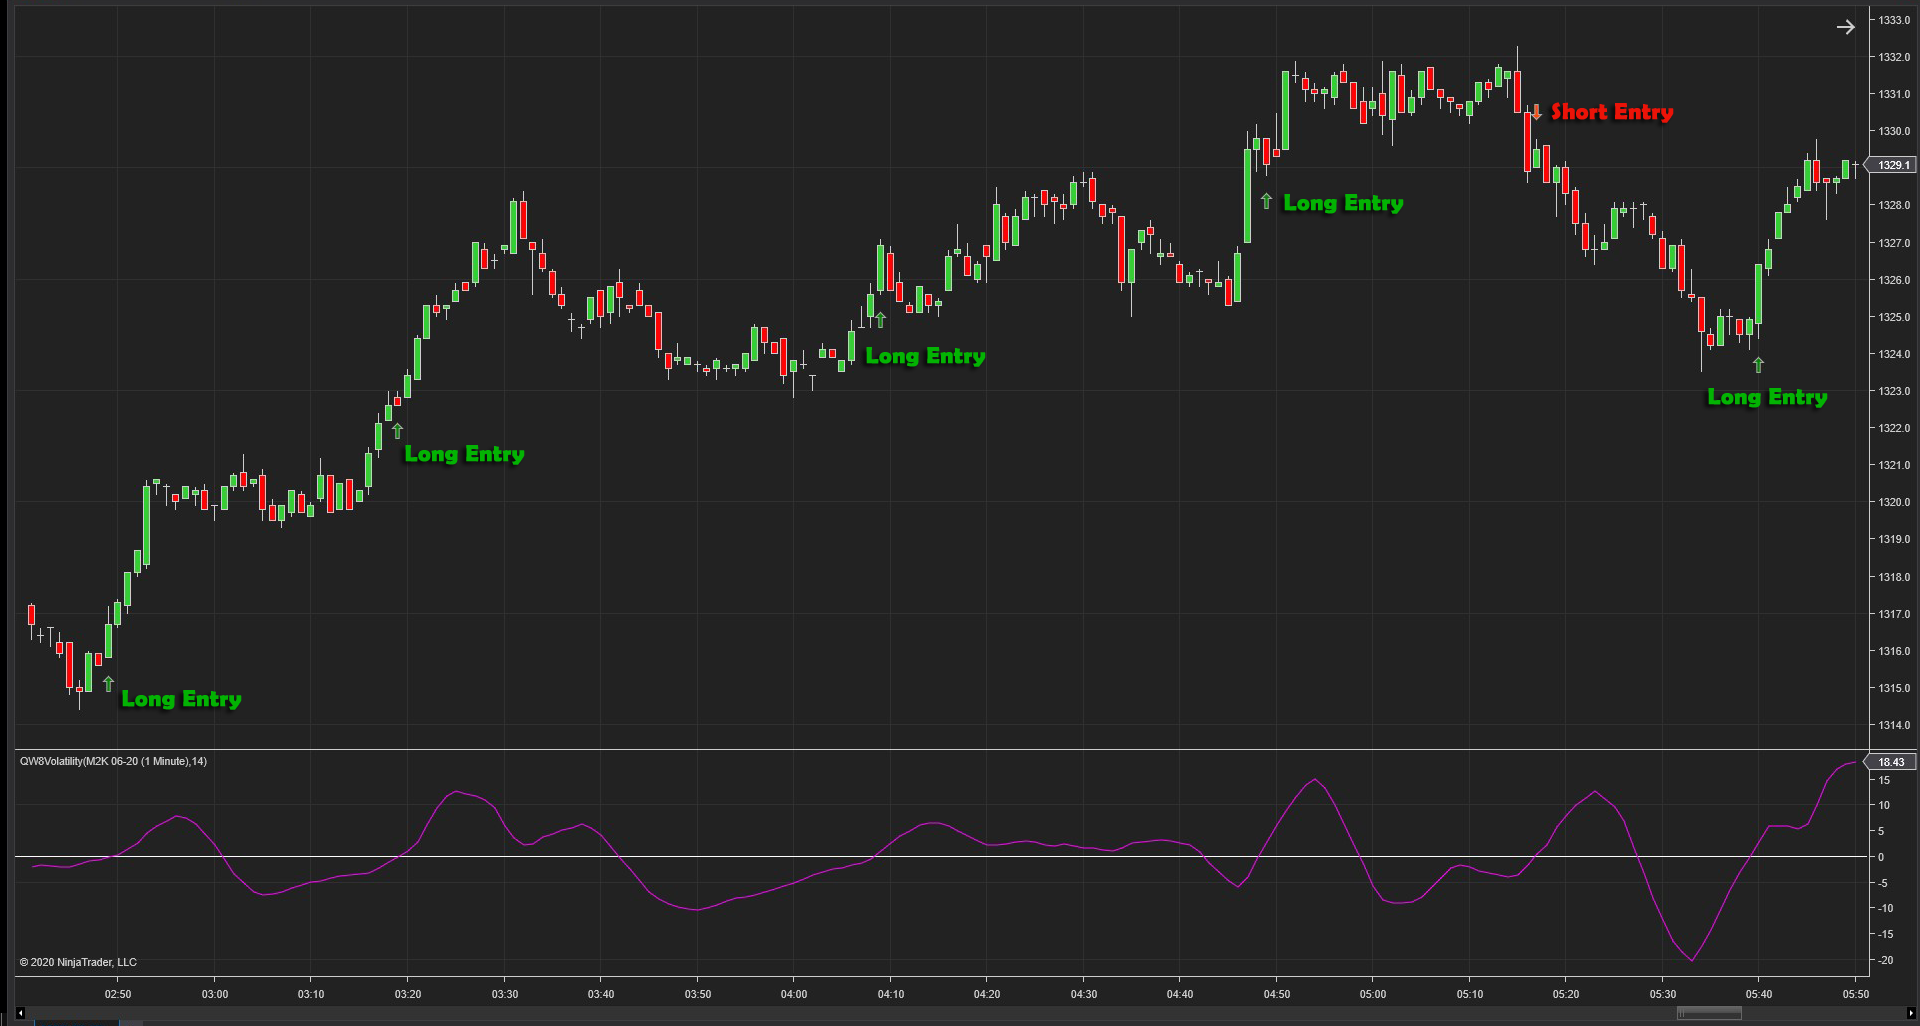Screen dimensions: 1920x1026
Task: Click the right-arrow icon at chart top
Action: [x=1845, y=27]
